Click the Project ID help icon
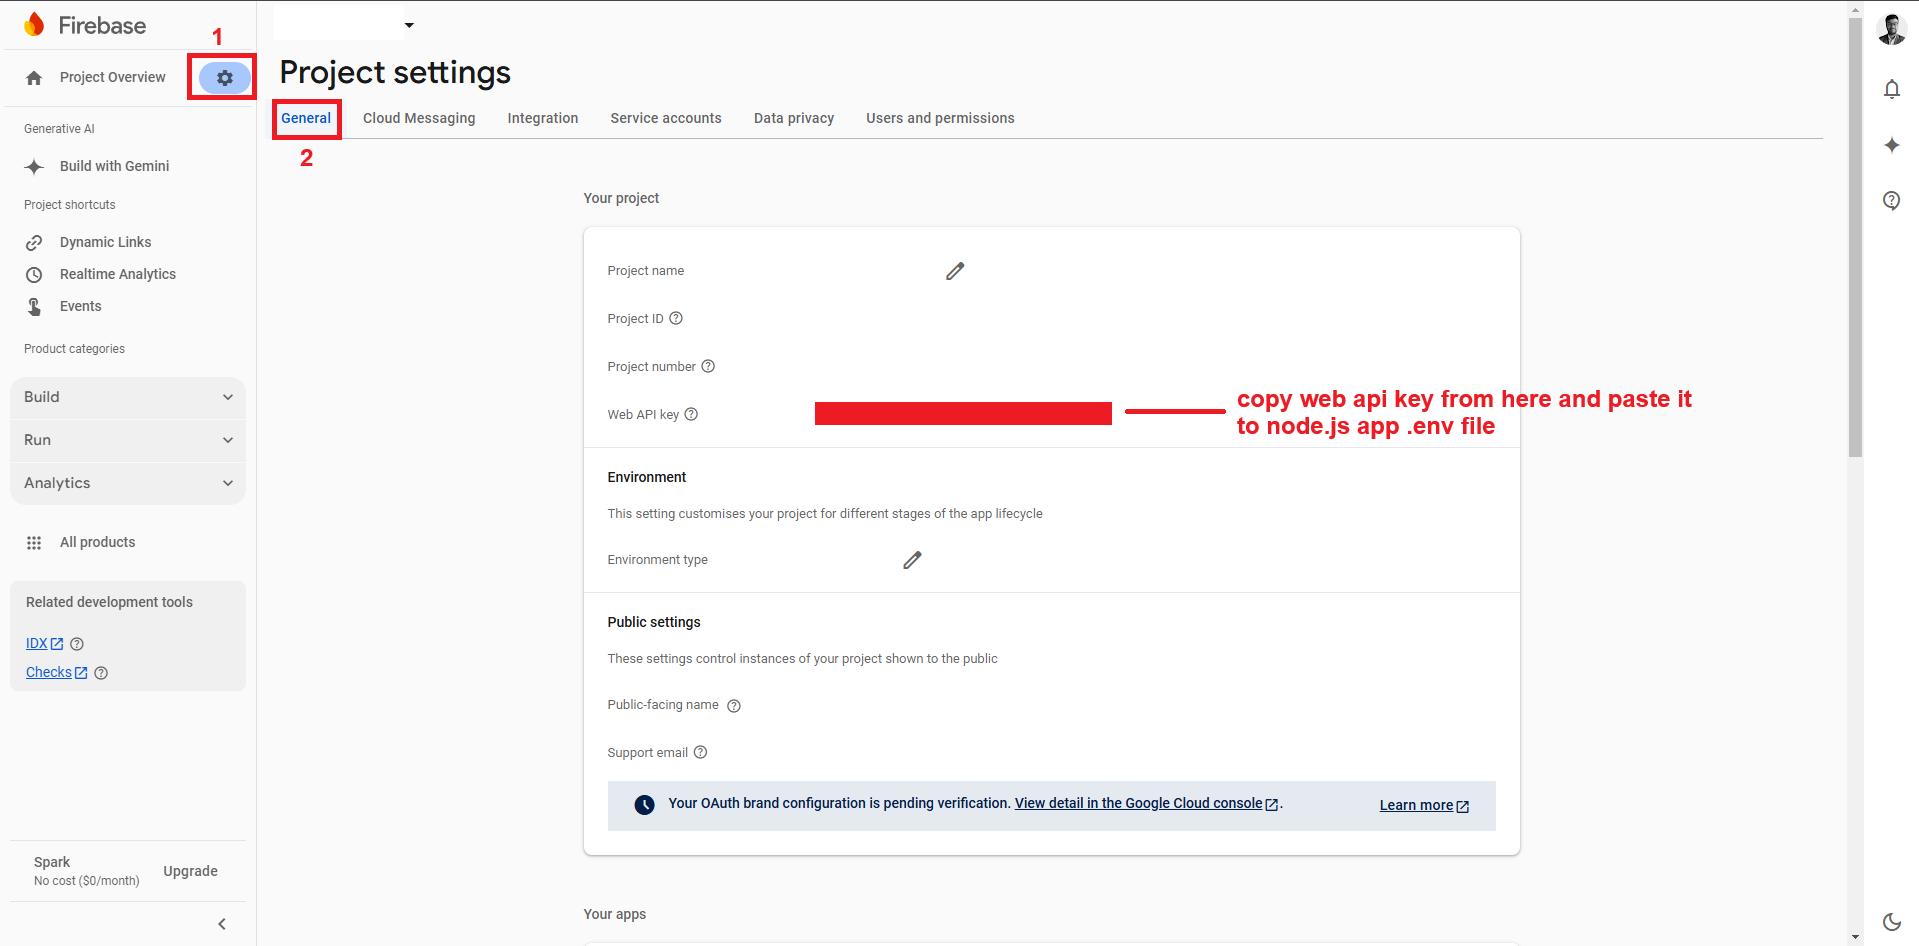This screenshot has width=1919, height=946. 676,318
